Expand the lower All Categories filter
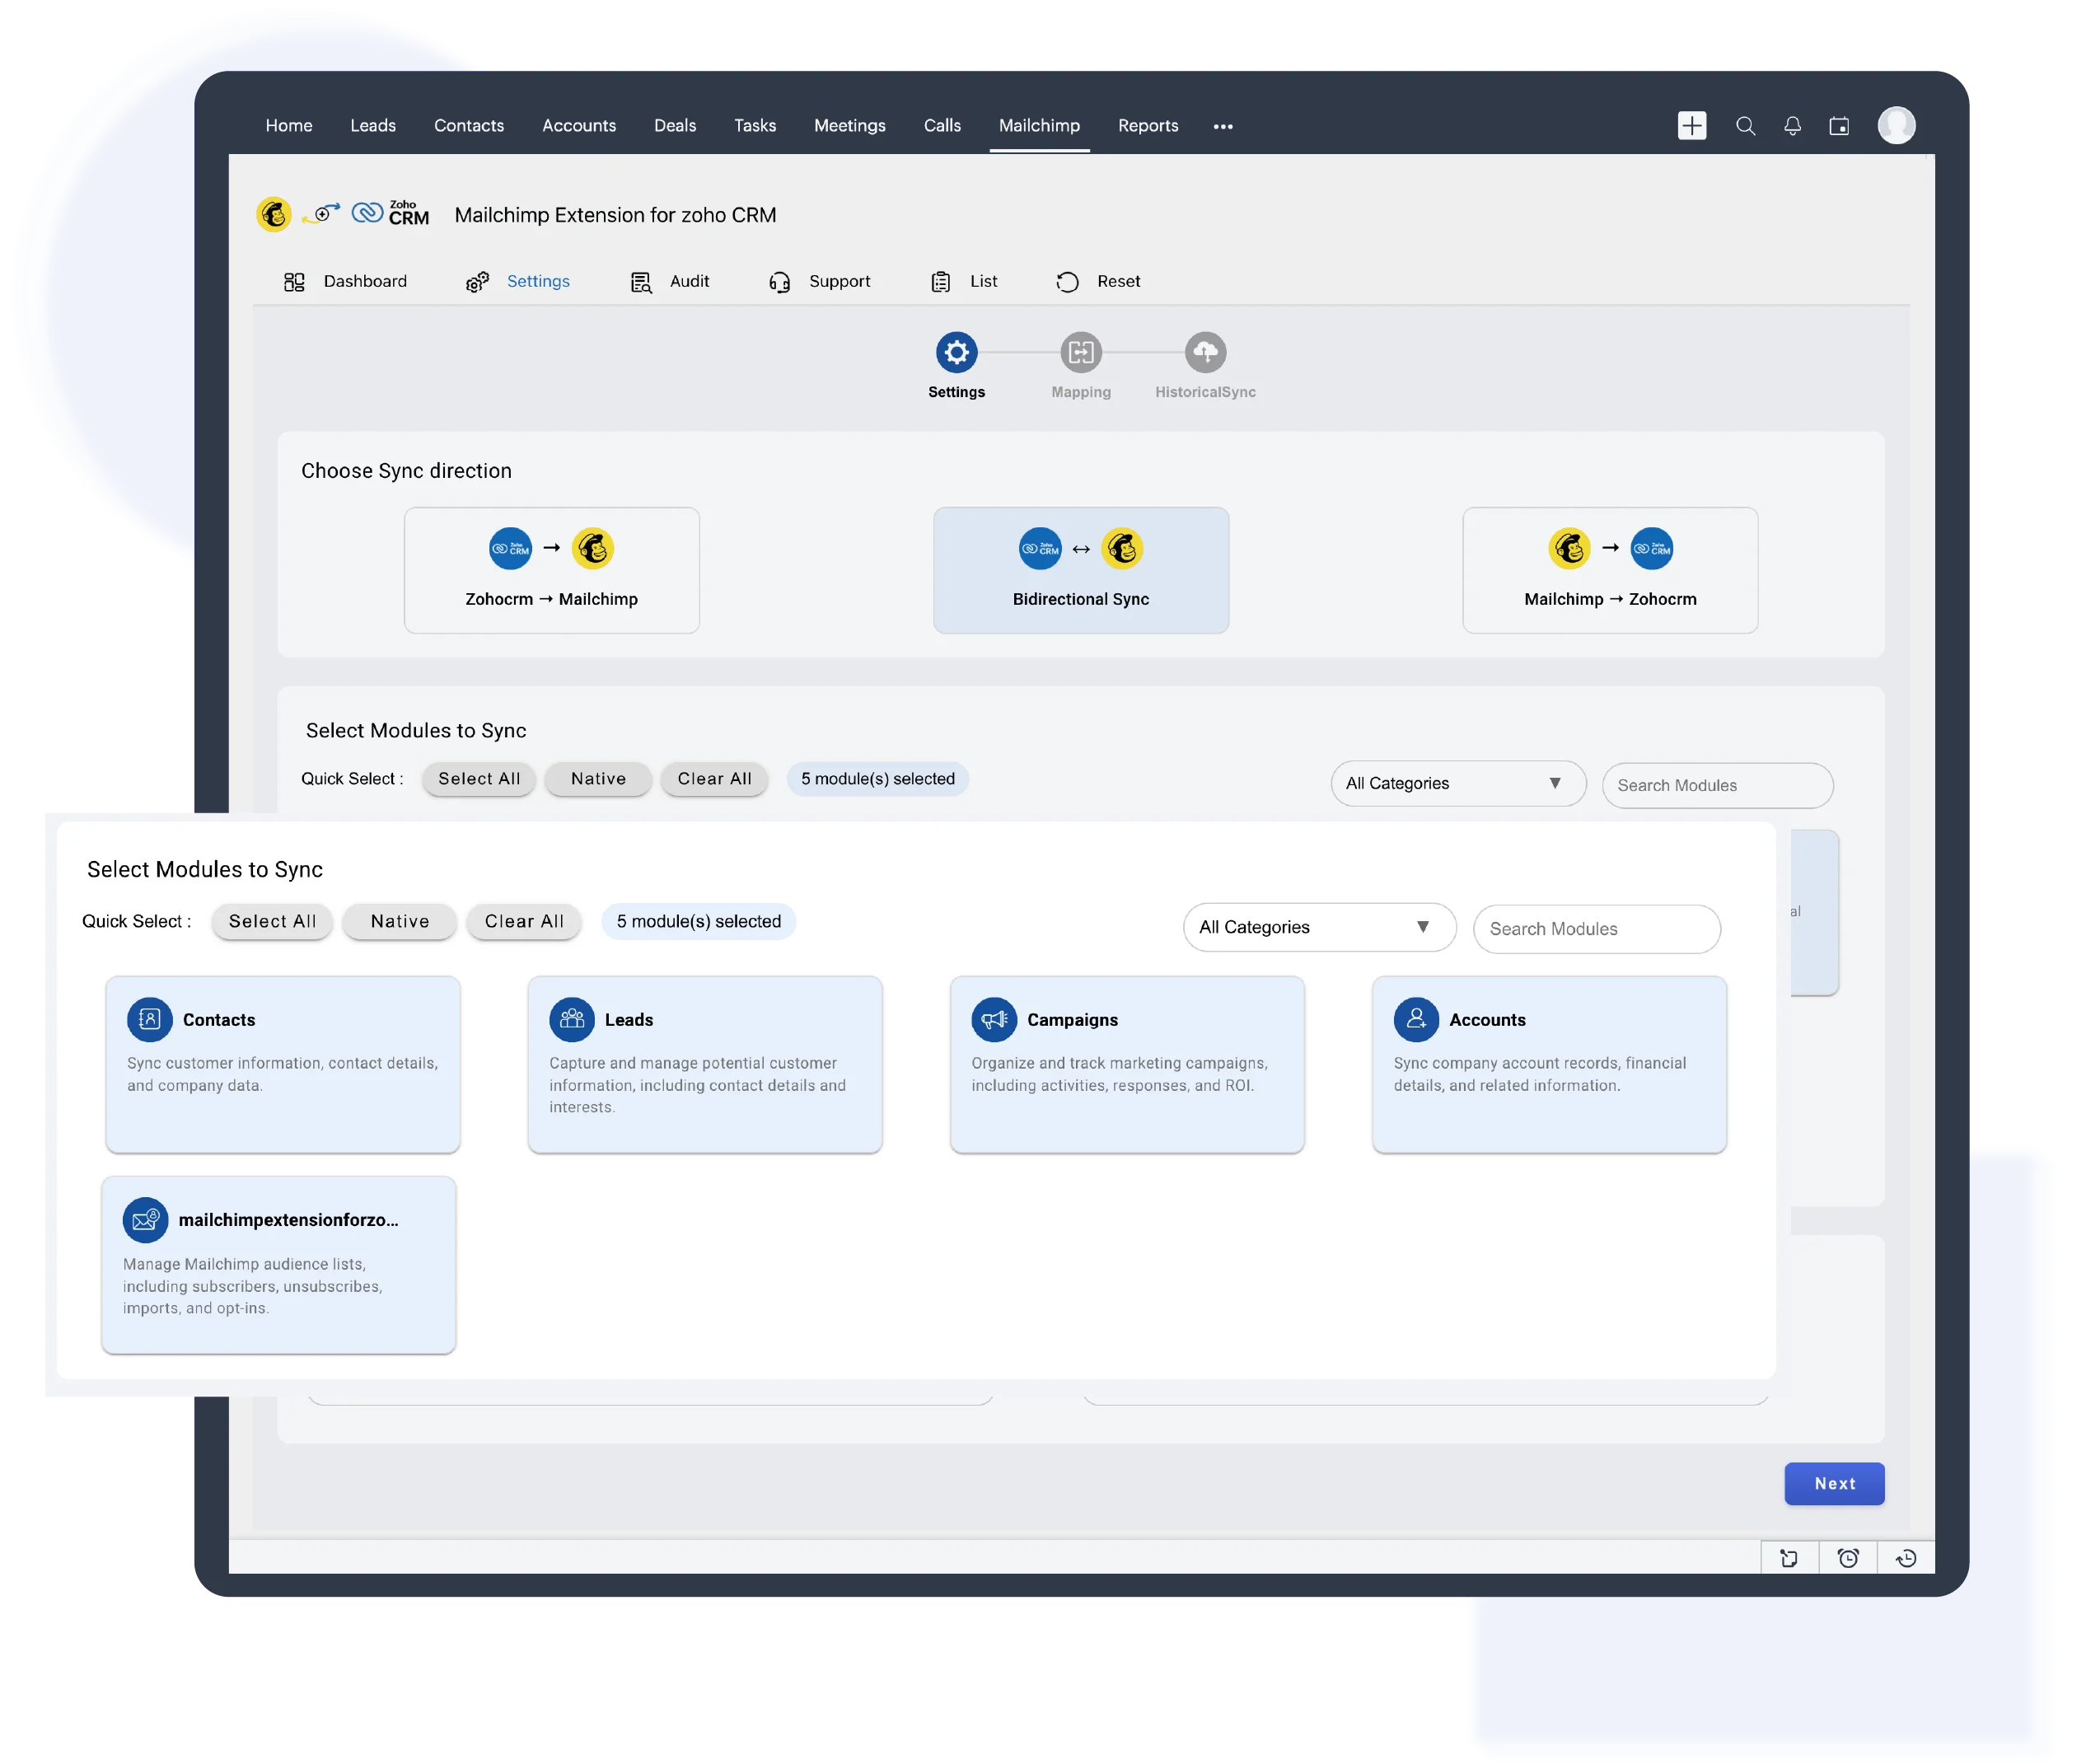Viewport: 2086px width, 1764px height. 1318,927
